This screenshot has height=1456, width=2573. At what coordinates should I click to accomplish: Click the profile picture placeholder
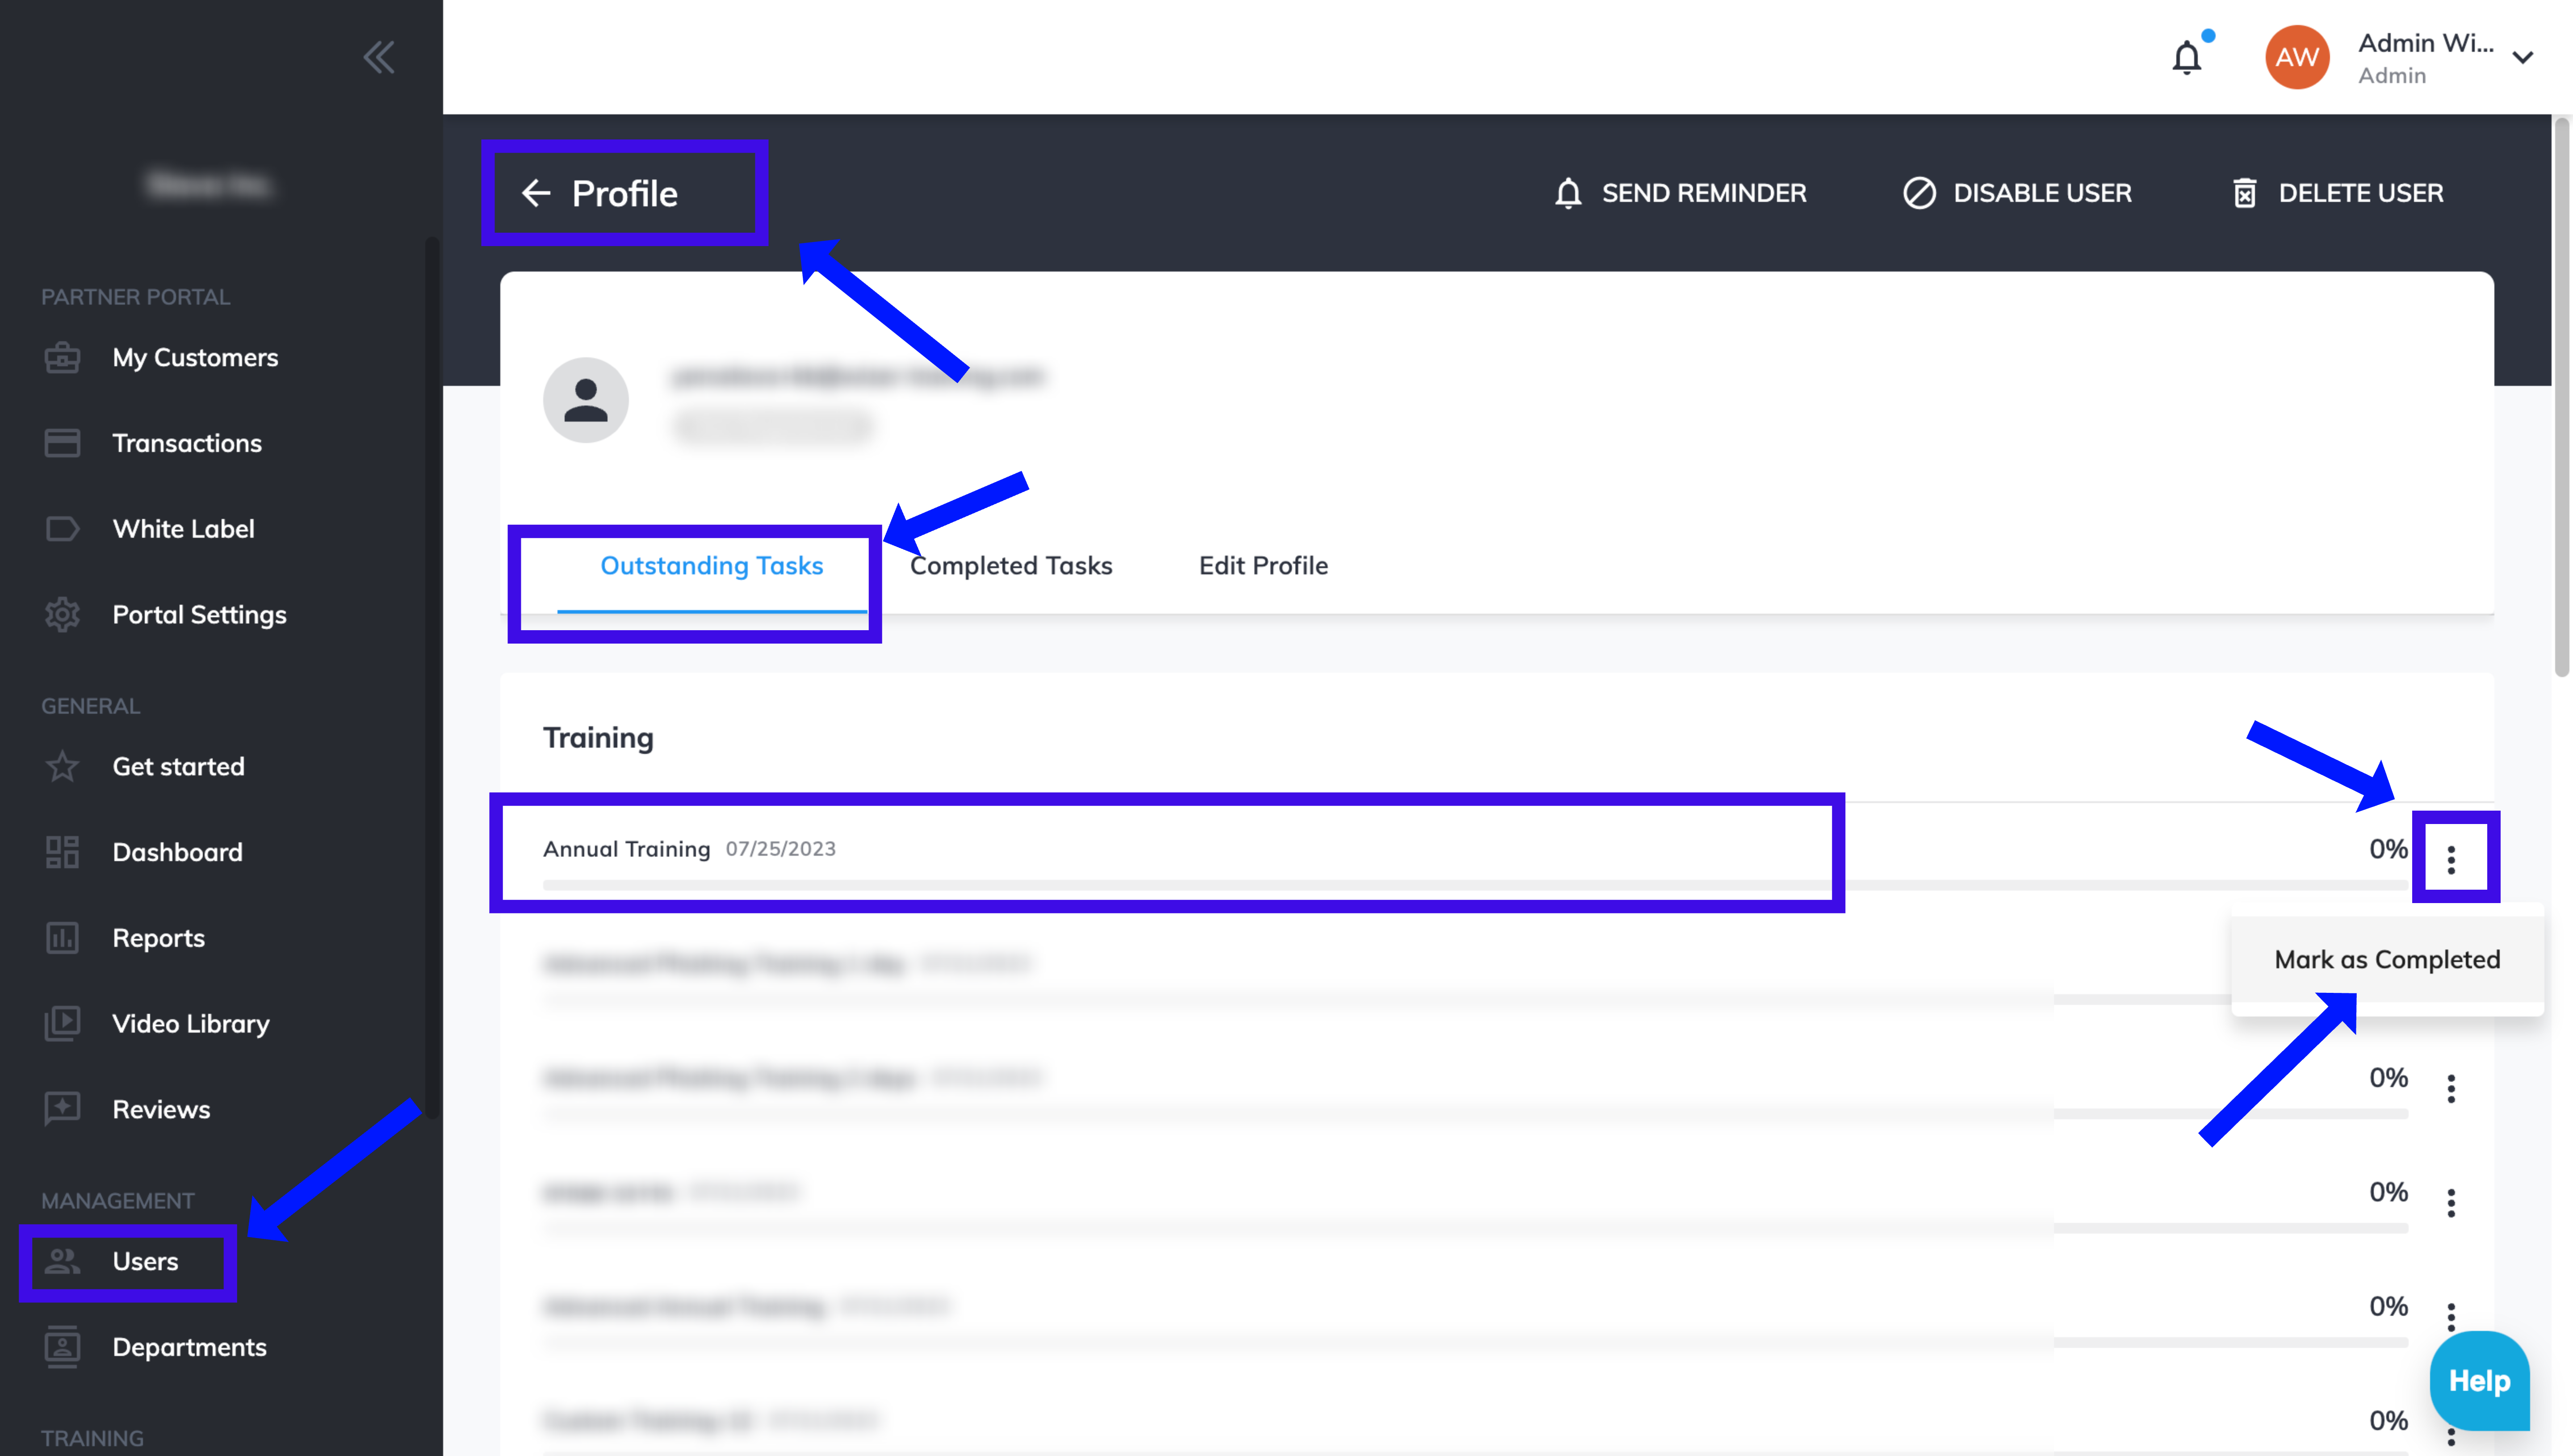pyautogui.click(x=586, y=400)
